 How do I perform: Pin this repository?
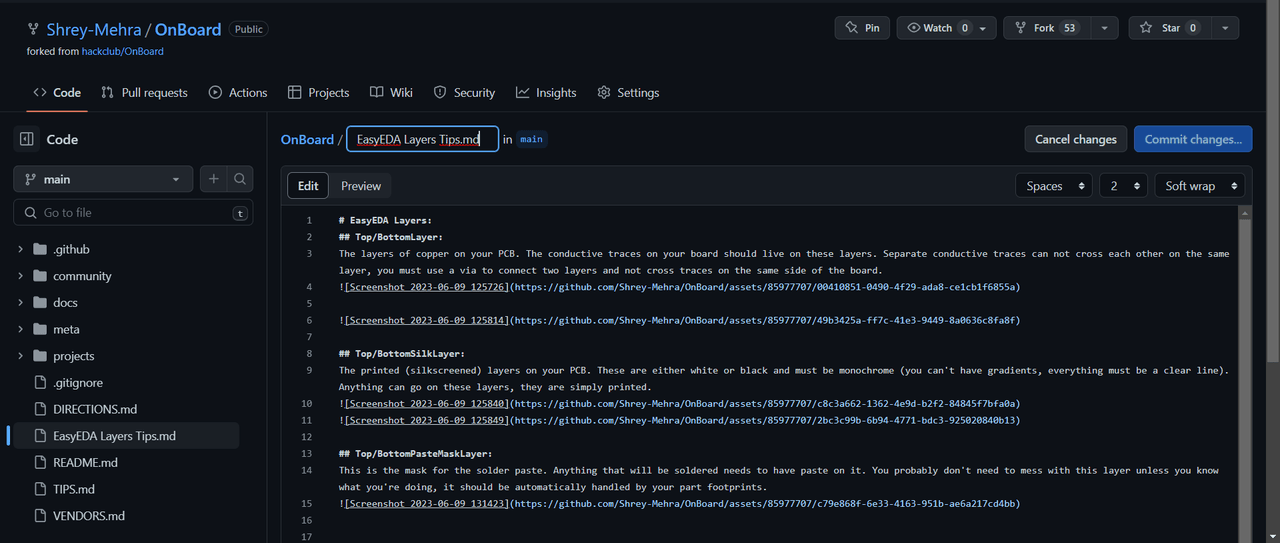tap(862, 28)
